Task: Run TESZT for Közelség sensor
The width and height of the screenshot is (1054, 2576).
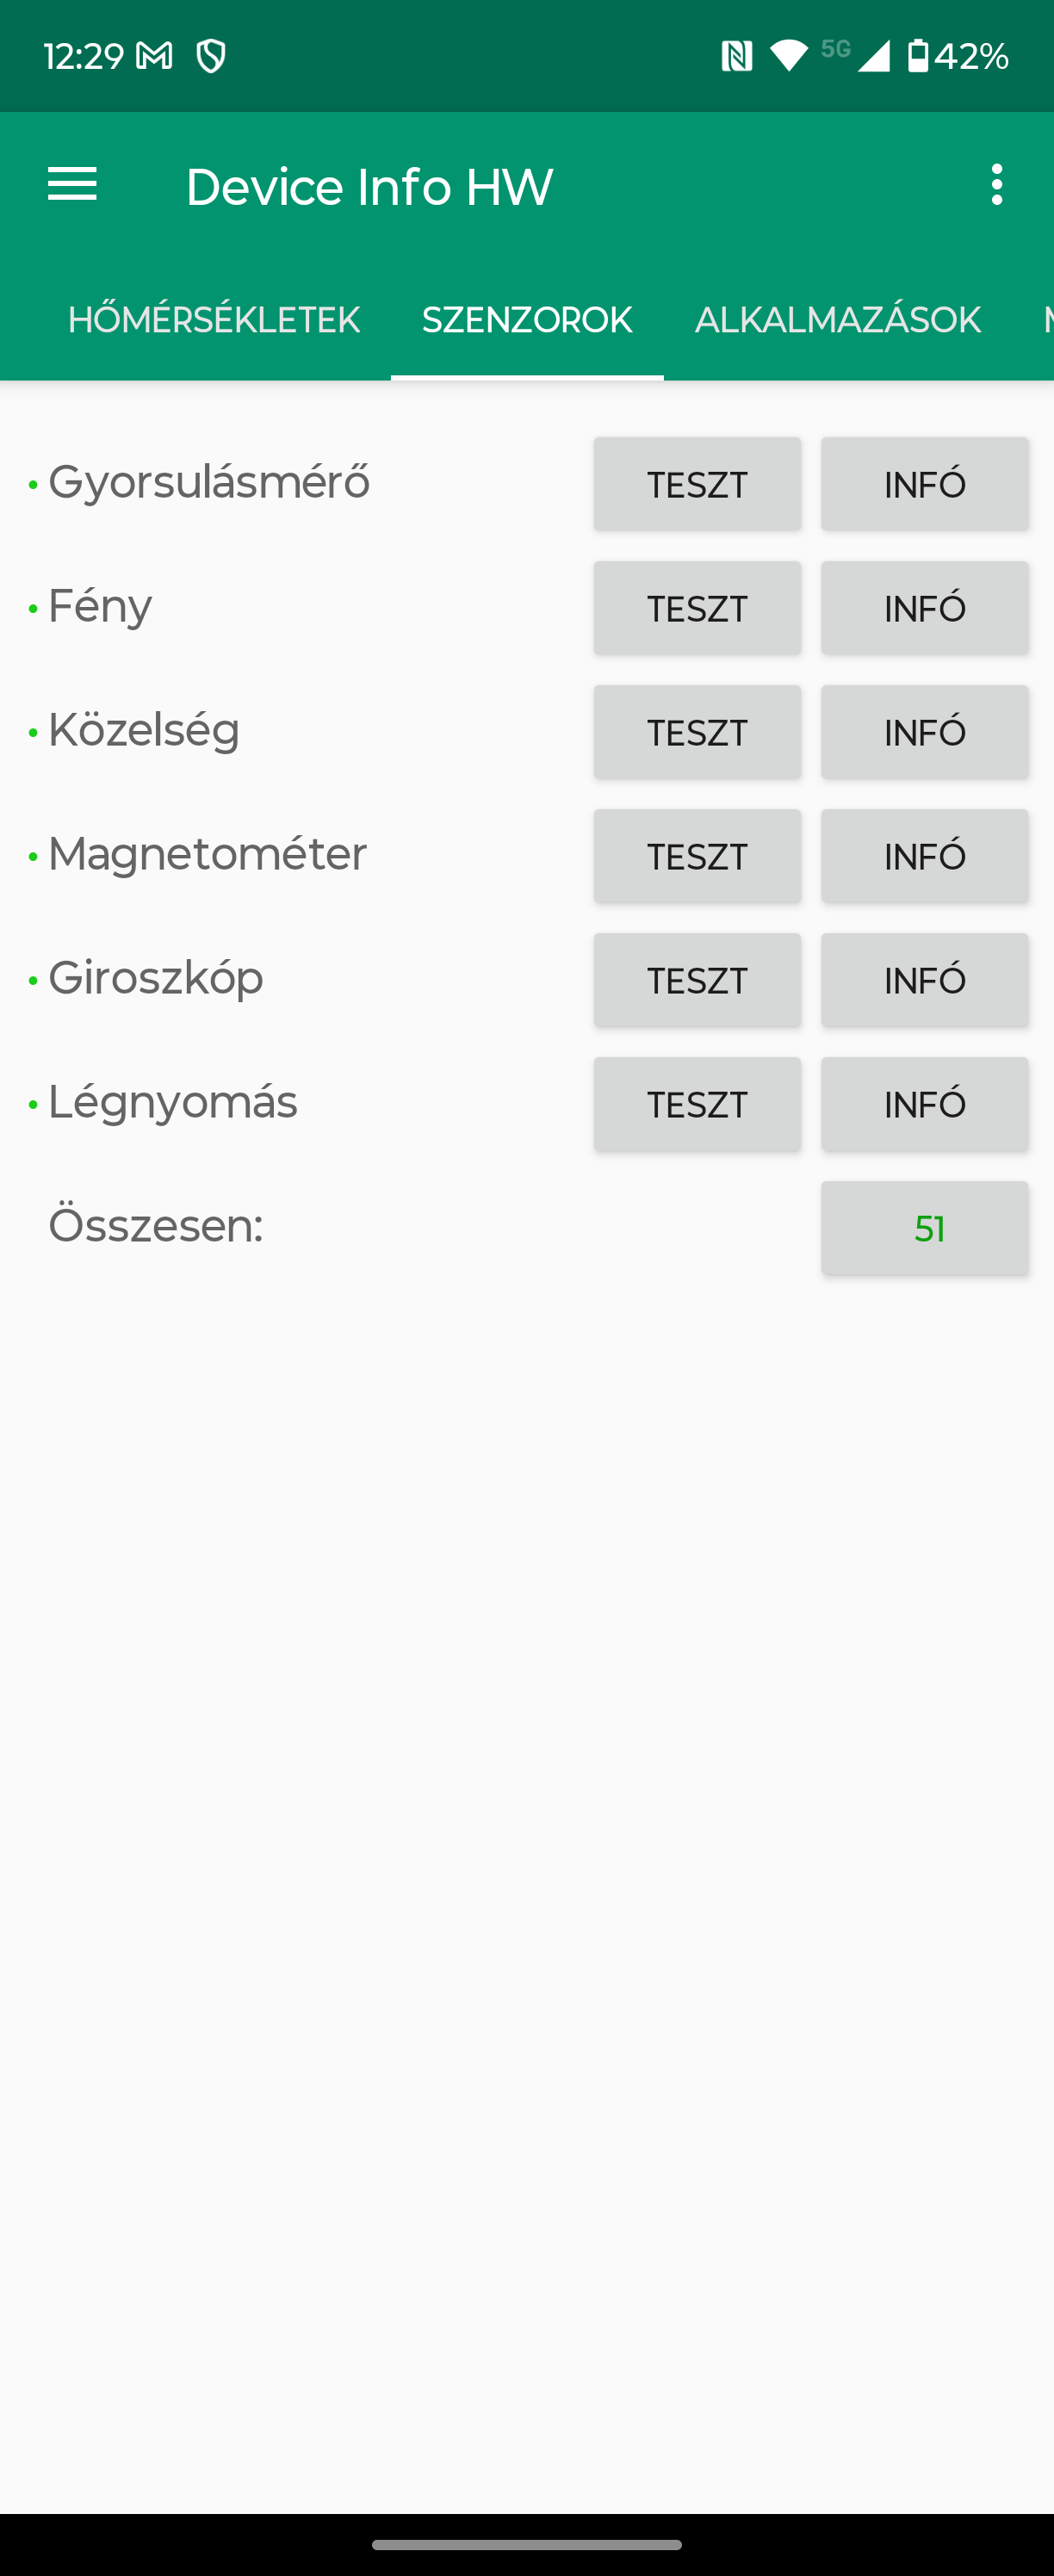Action: tap(697, 732)
